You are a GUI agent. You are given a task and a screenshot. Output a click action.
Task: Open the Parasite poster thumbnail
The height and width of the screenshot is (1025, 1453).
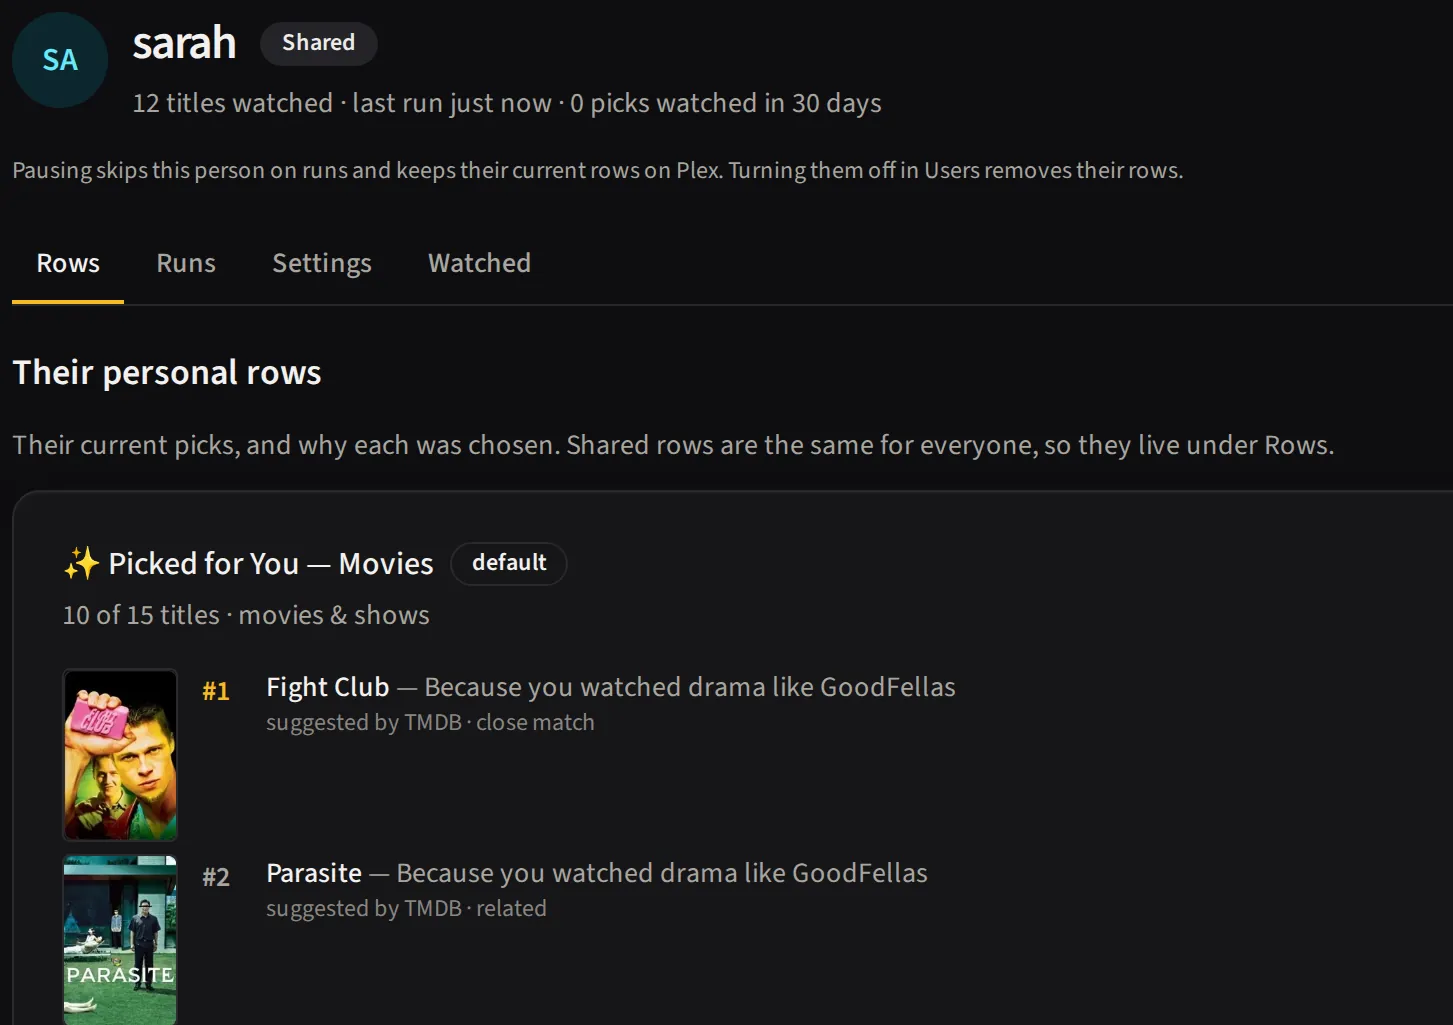(120, 940)
